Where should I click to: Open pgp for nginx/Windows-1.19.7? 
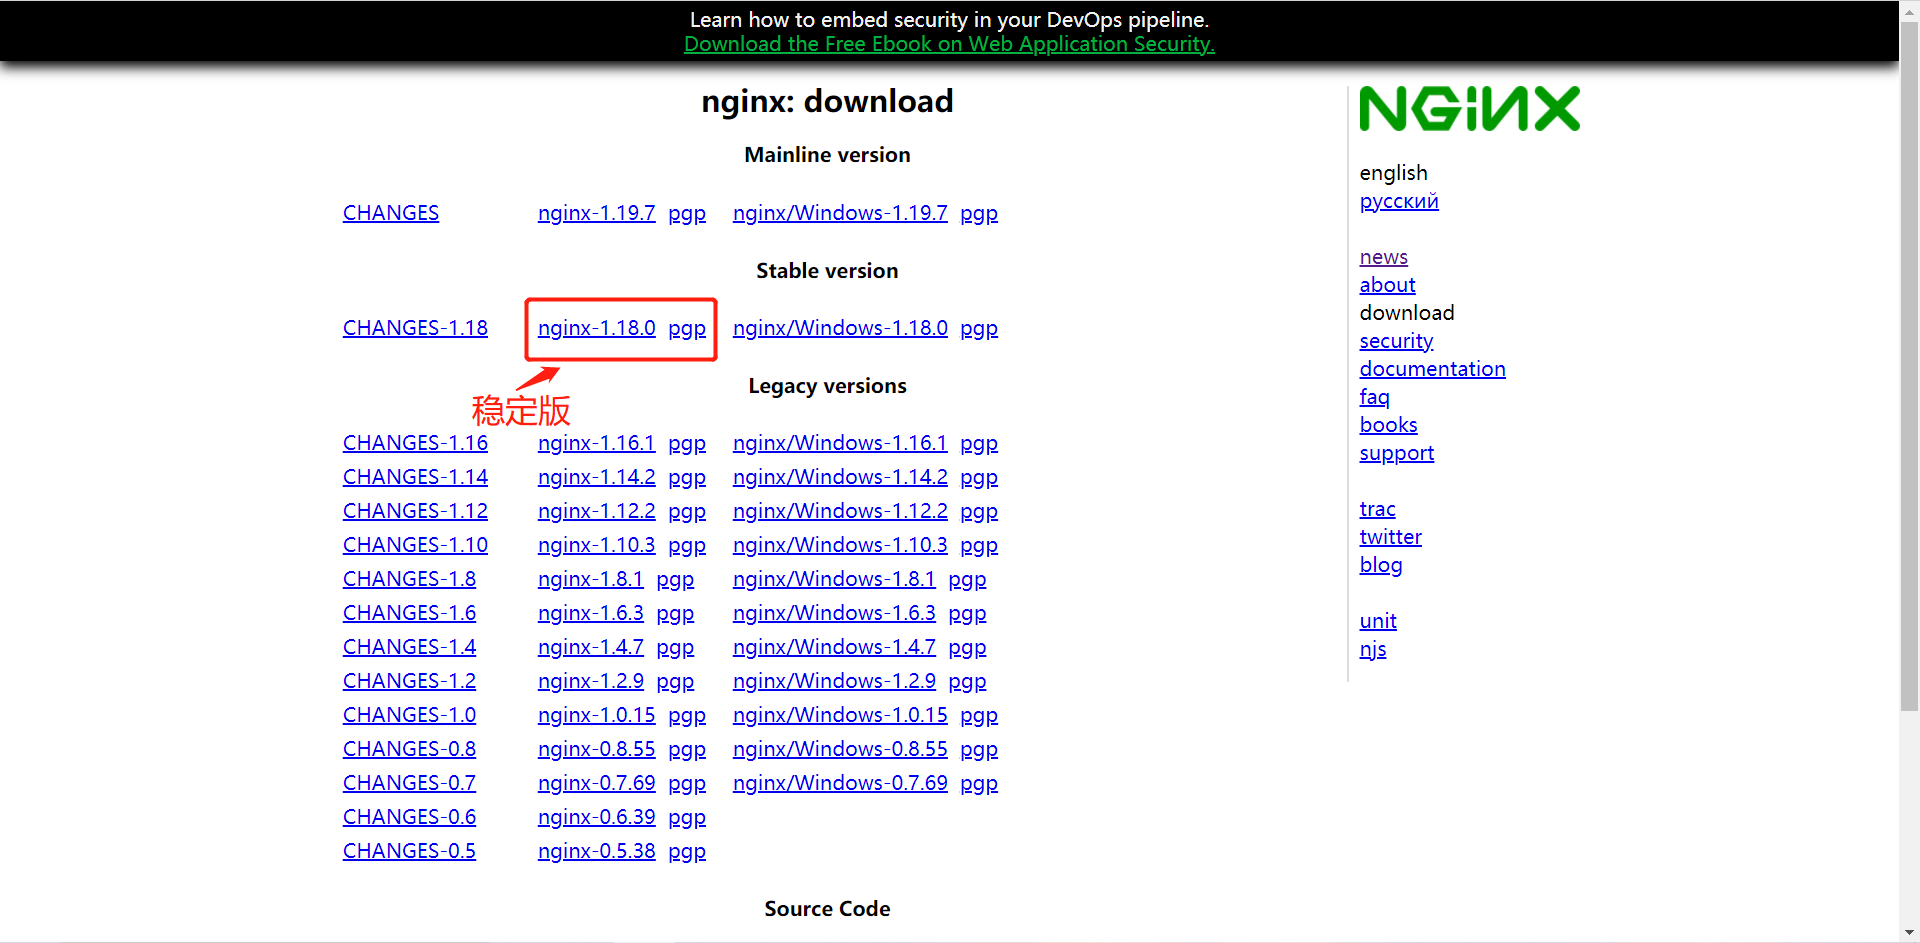click(979, 213)
